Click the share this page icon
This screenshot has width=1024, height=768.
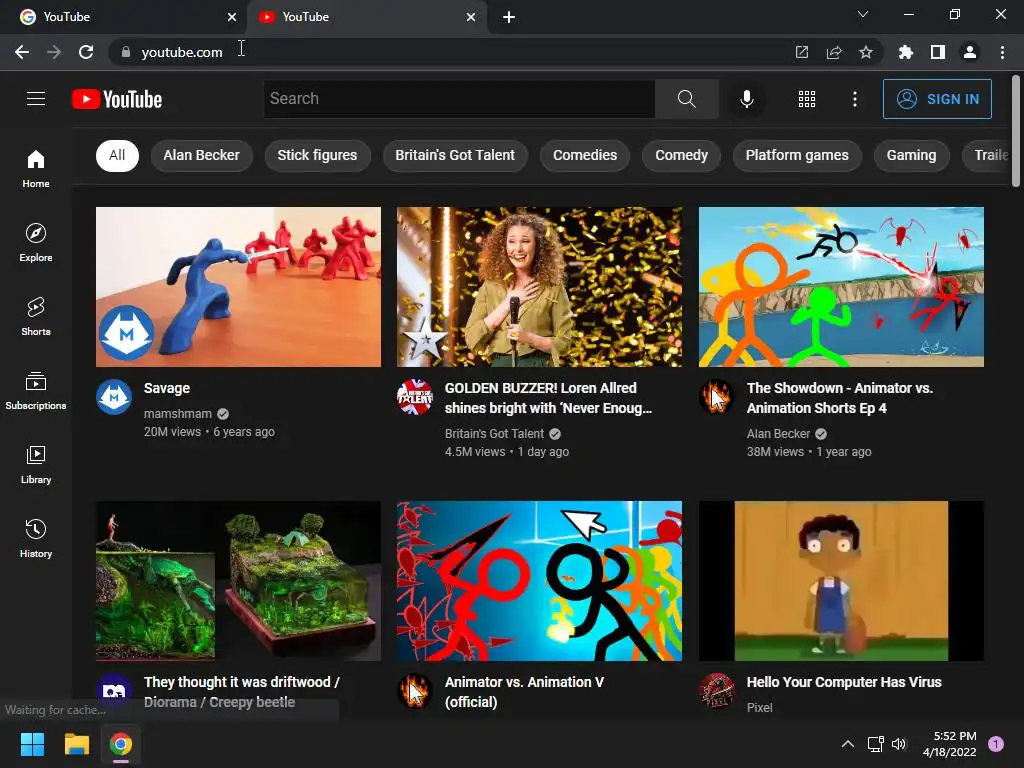834,52
